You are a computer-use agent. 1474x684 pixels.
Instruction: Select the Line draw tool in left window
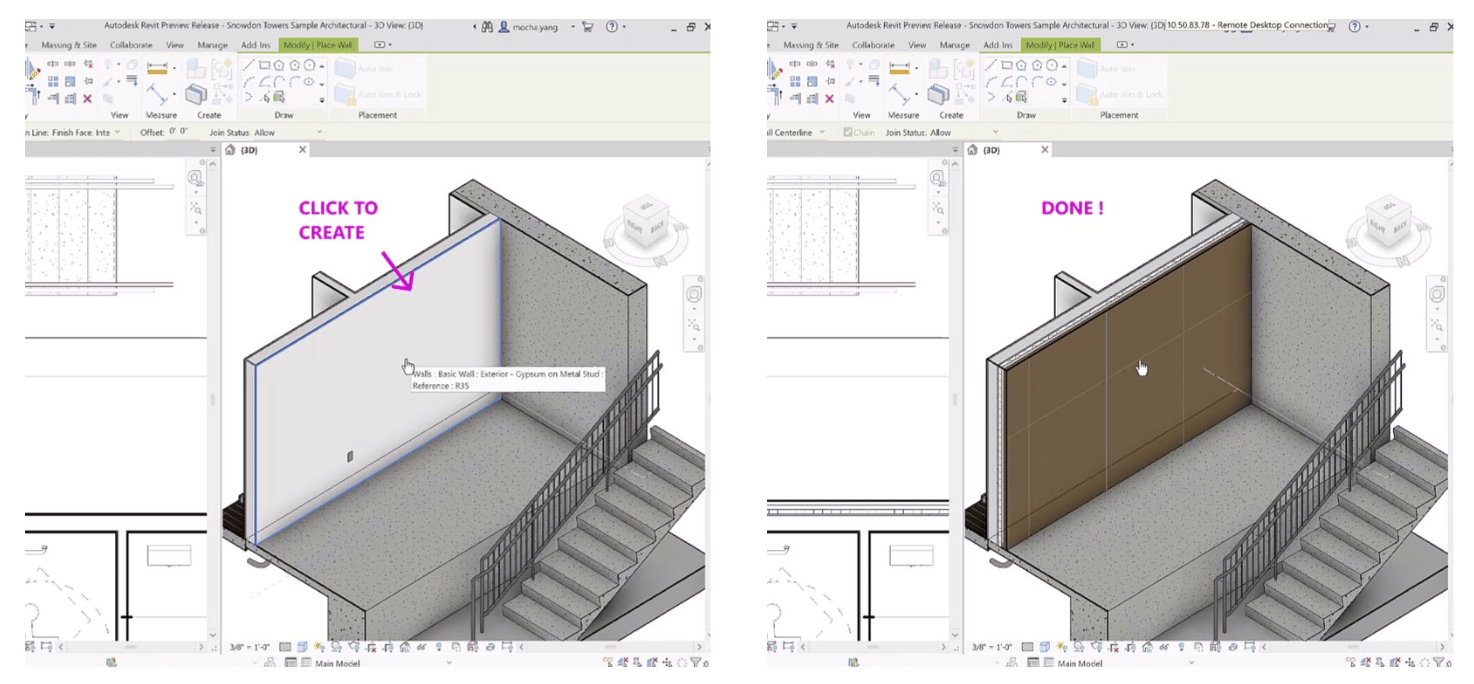248,65
